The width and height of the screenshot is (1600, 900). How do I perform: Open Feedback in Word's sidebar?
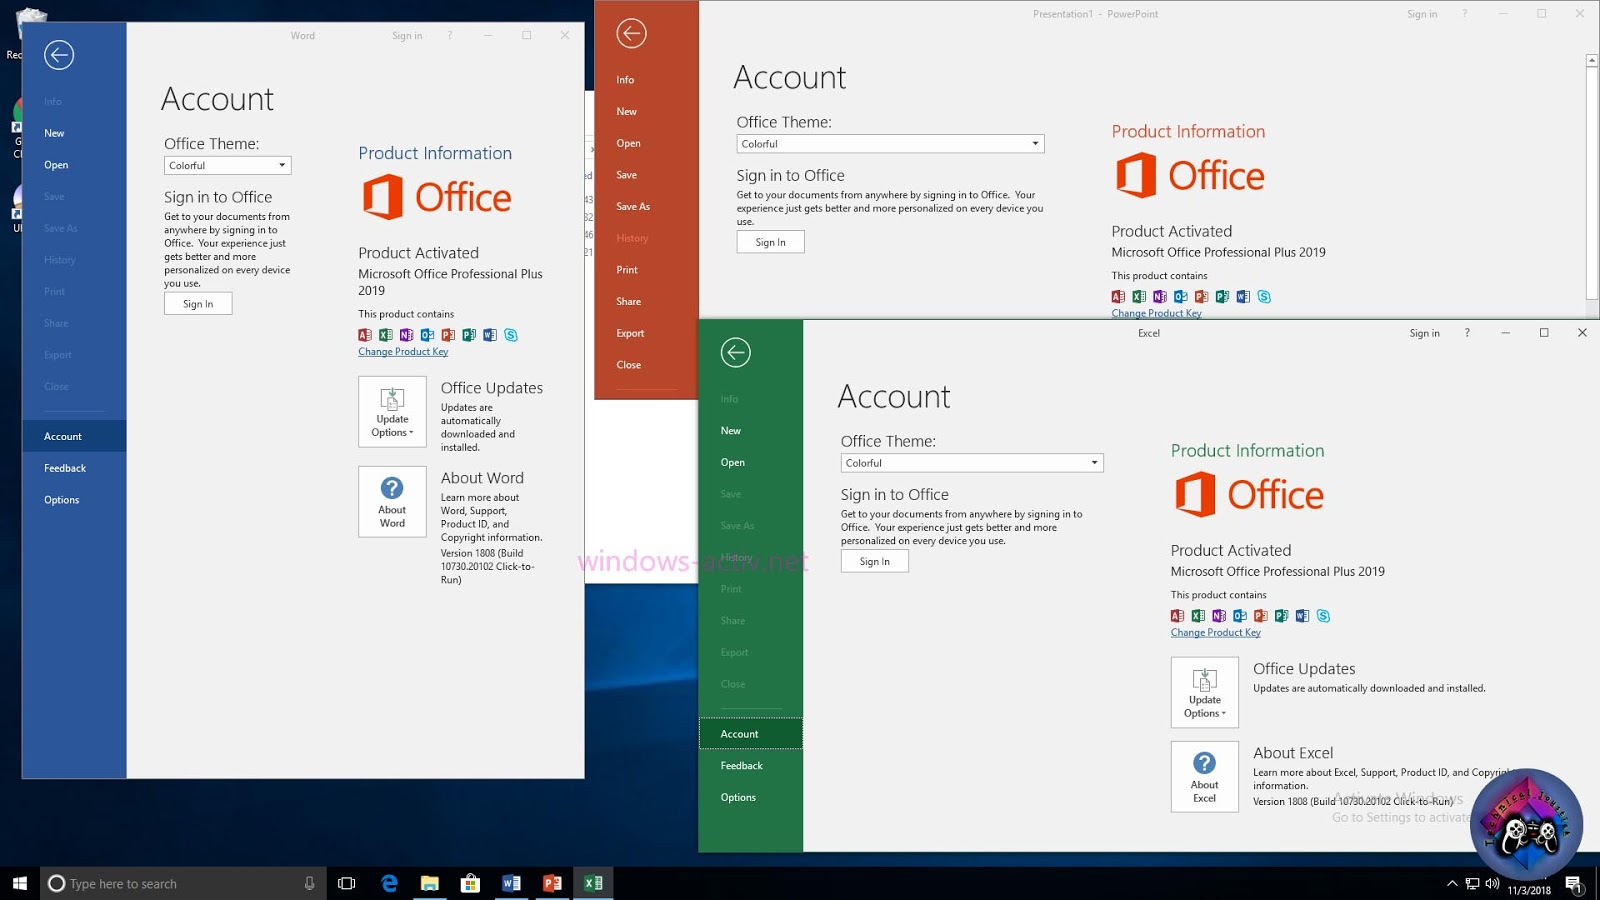(65, 468)
